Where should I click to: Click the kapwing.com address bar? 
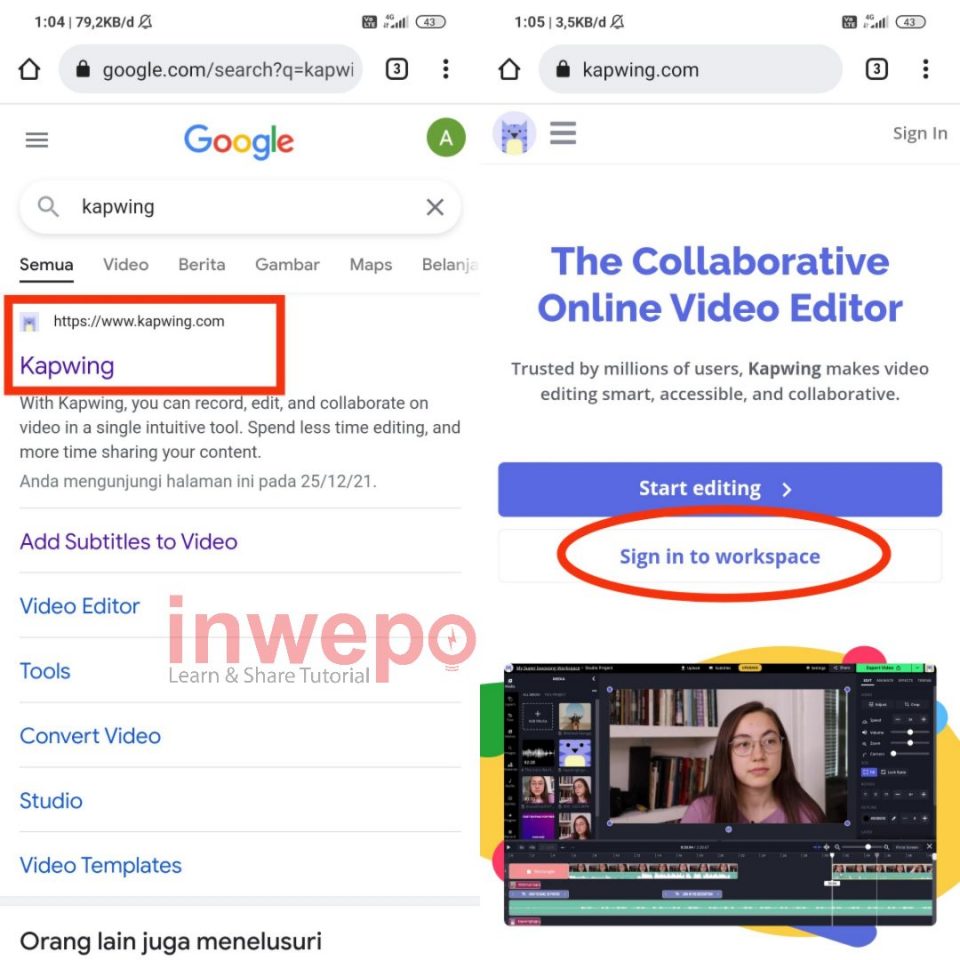click(690, 69)
